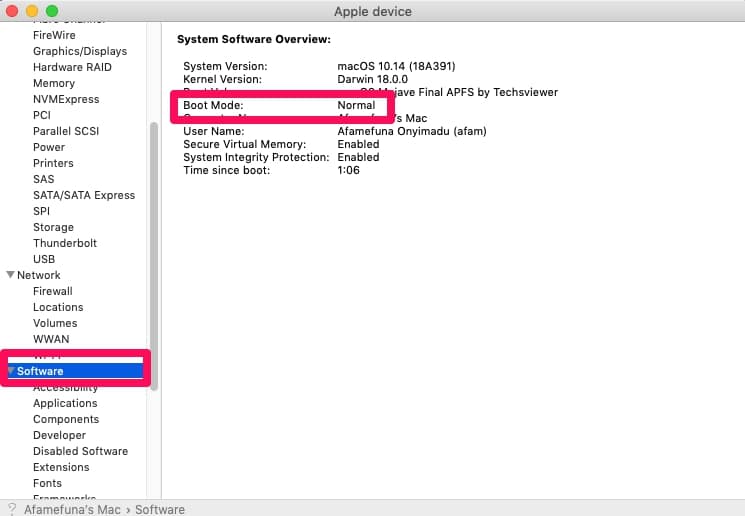Click System Integrity Protection Enabled value

(358, 157)
